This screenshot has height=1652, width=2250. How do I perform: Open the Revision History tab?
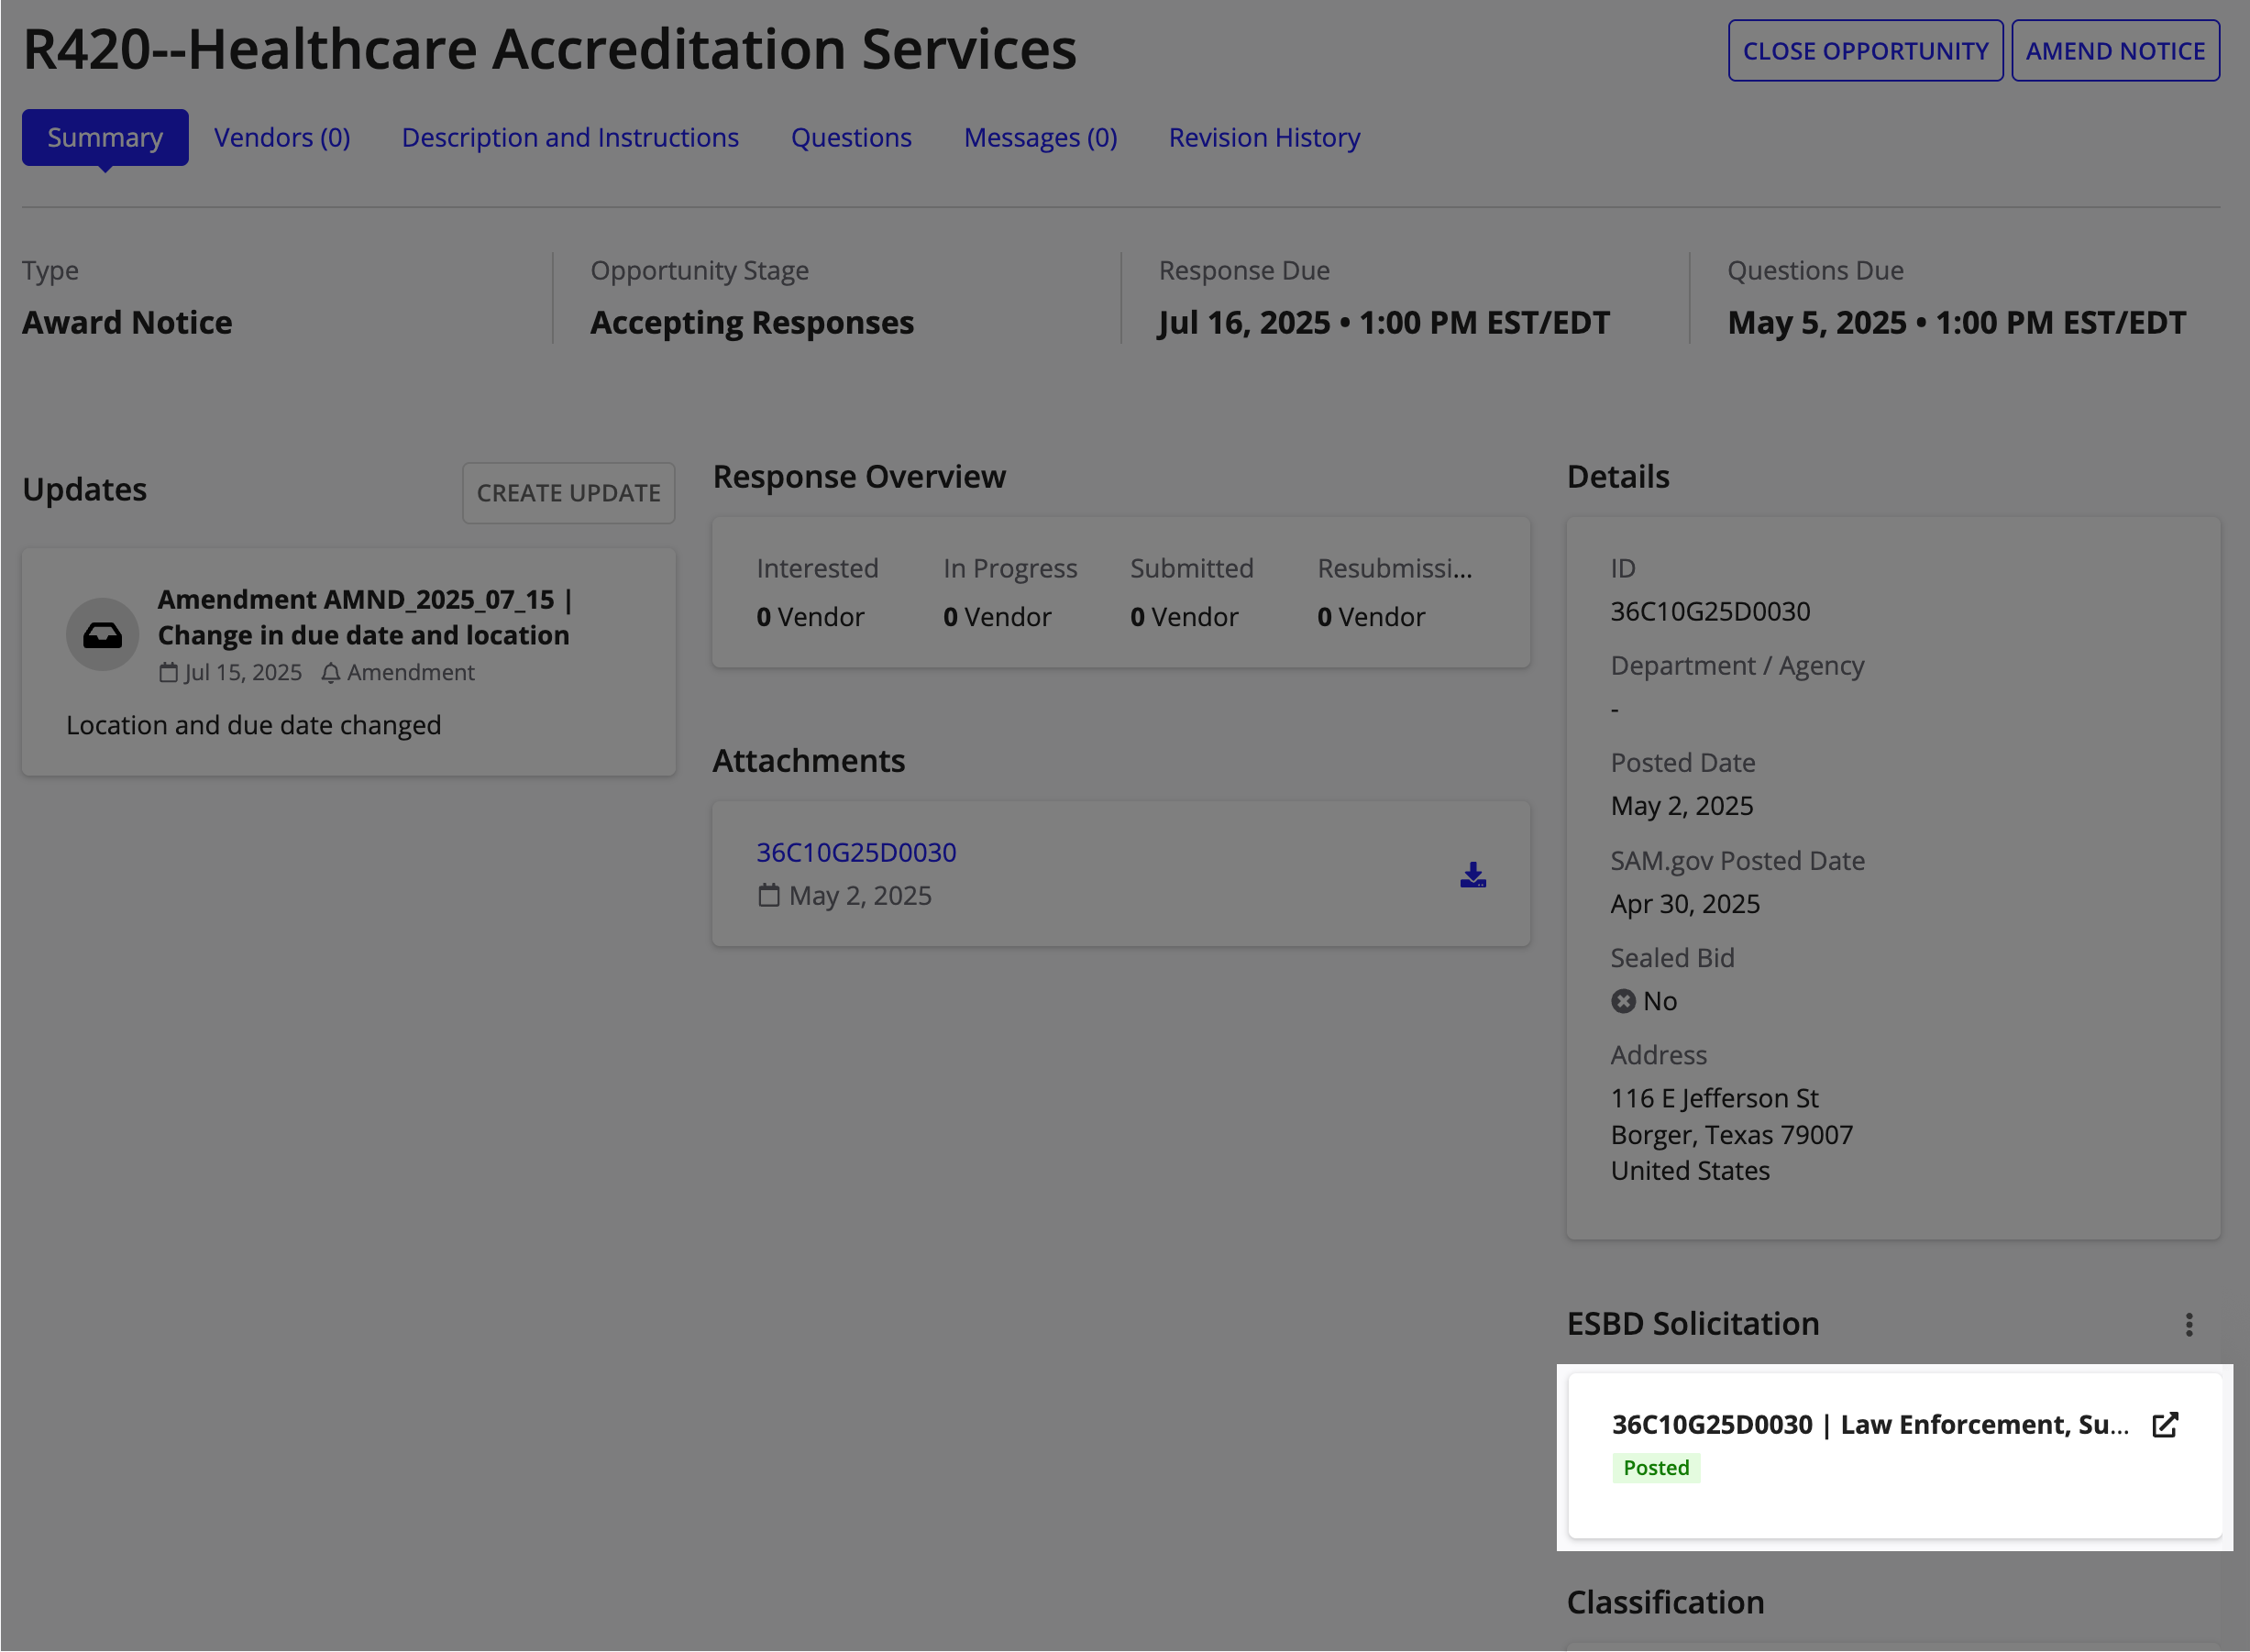1264,138
